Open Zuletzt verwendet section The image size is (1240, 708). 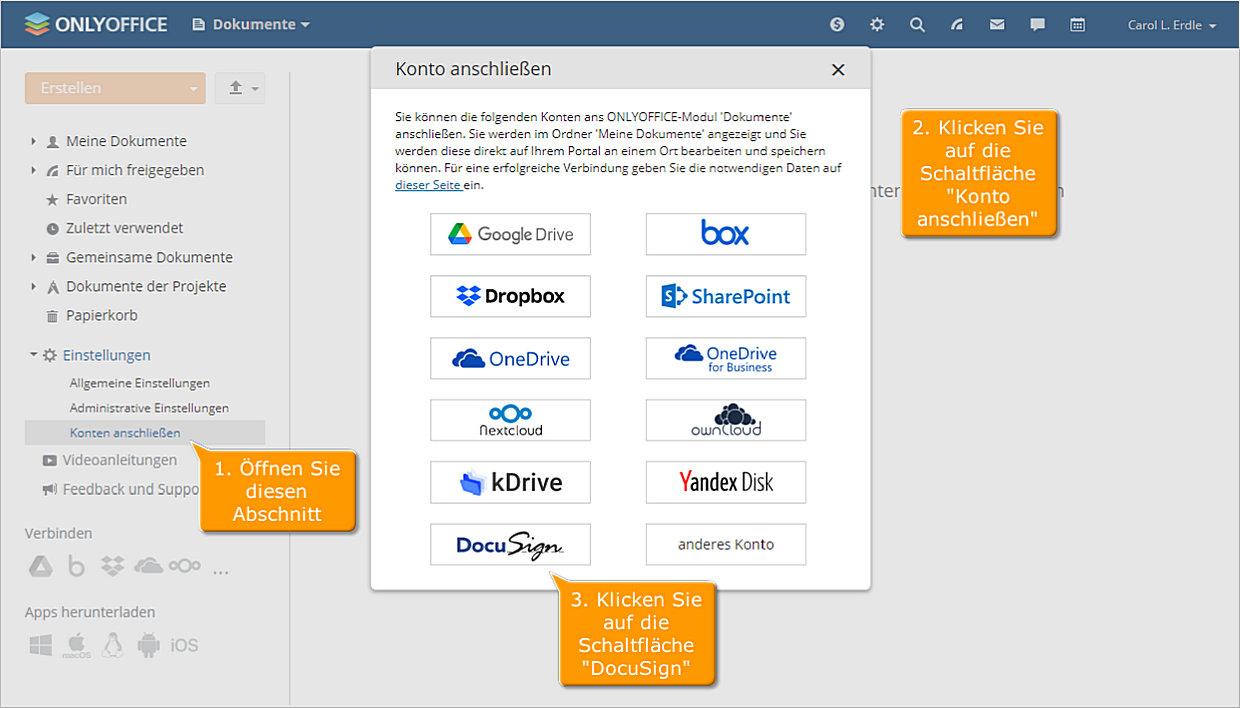click(x=124, y=228)
